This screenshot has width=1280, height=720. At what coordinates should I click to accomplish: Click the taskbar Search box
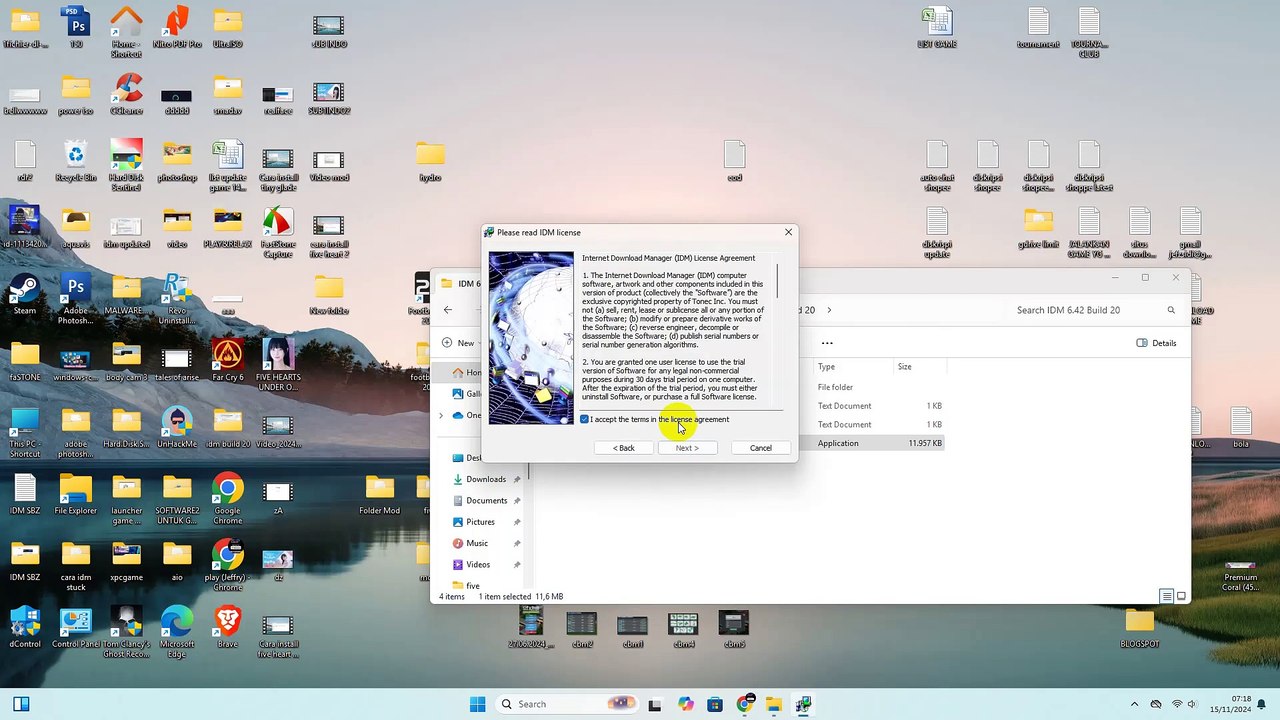(x=568, y=704)
